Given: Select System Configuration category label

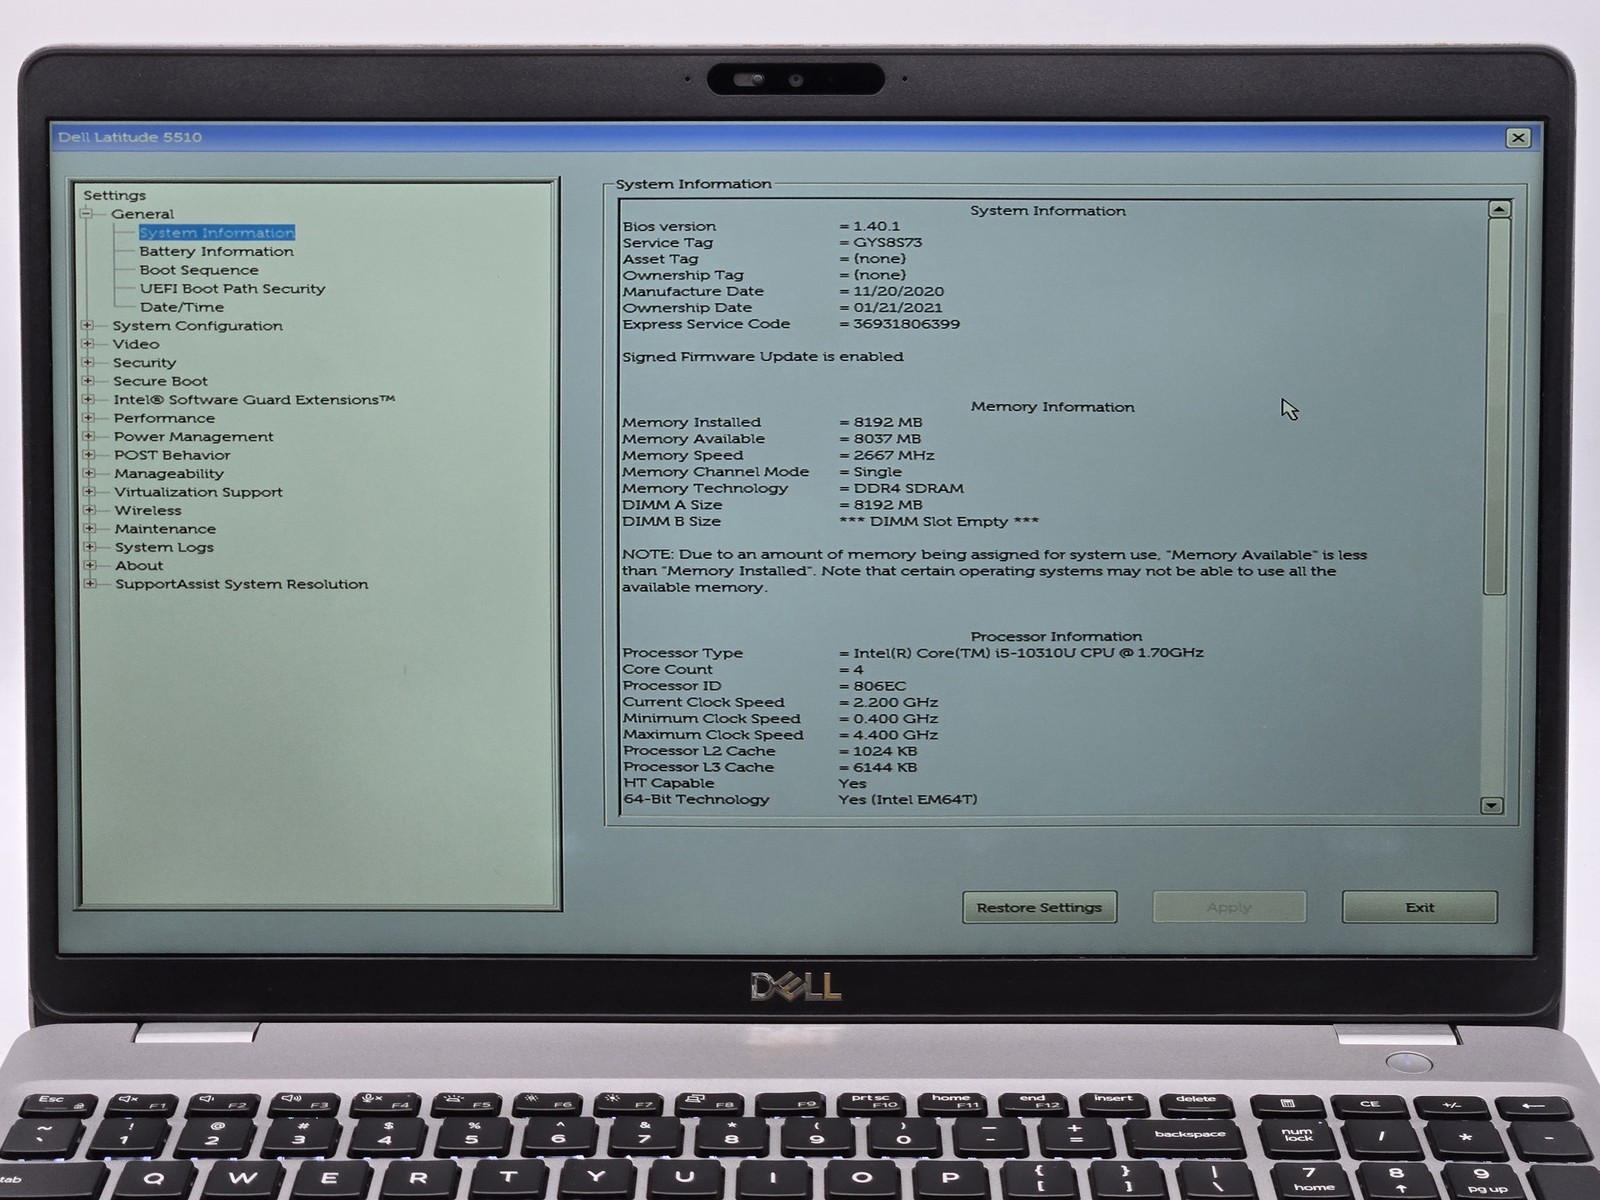Looking at the screenshot, I should (197, 326).
